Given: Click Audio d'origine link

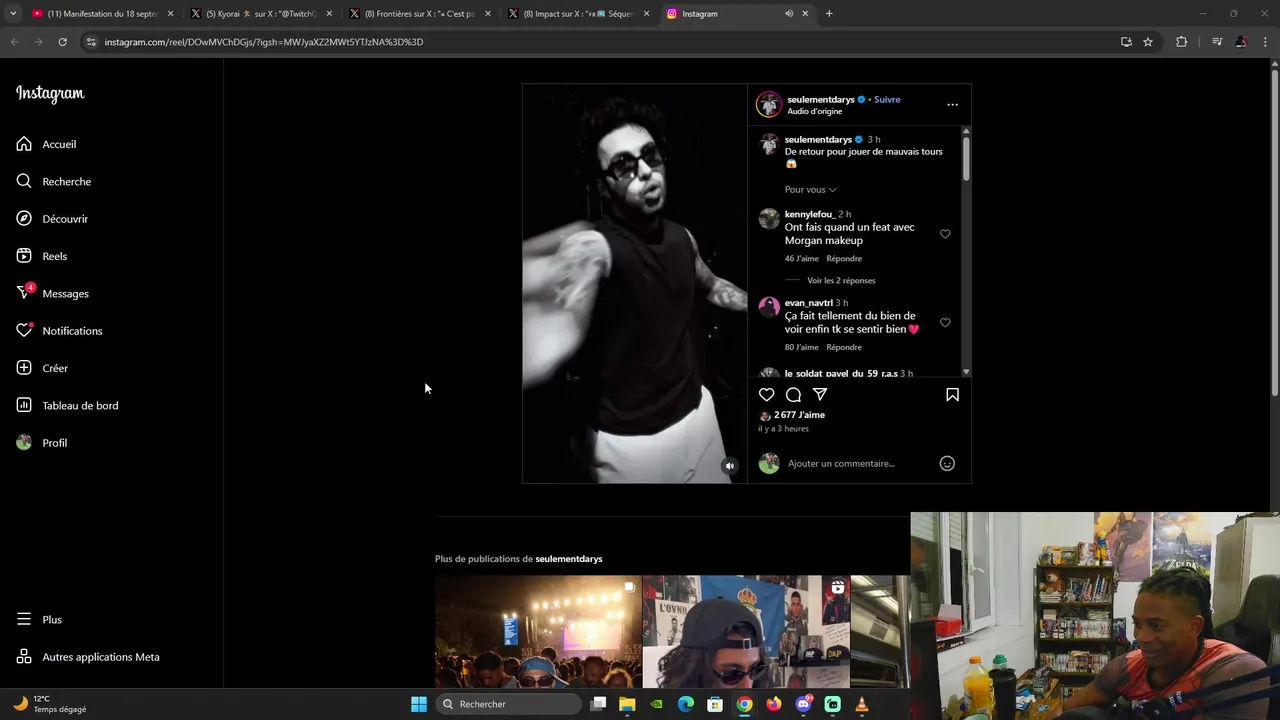Looking at the screenshot, I should point(815,111).
